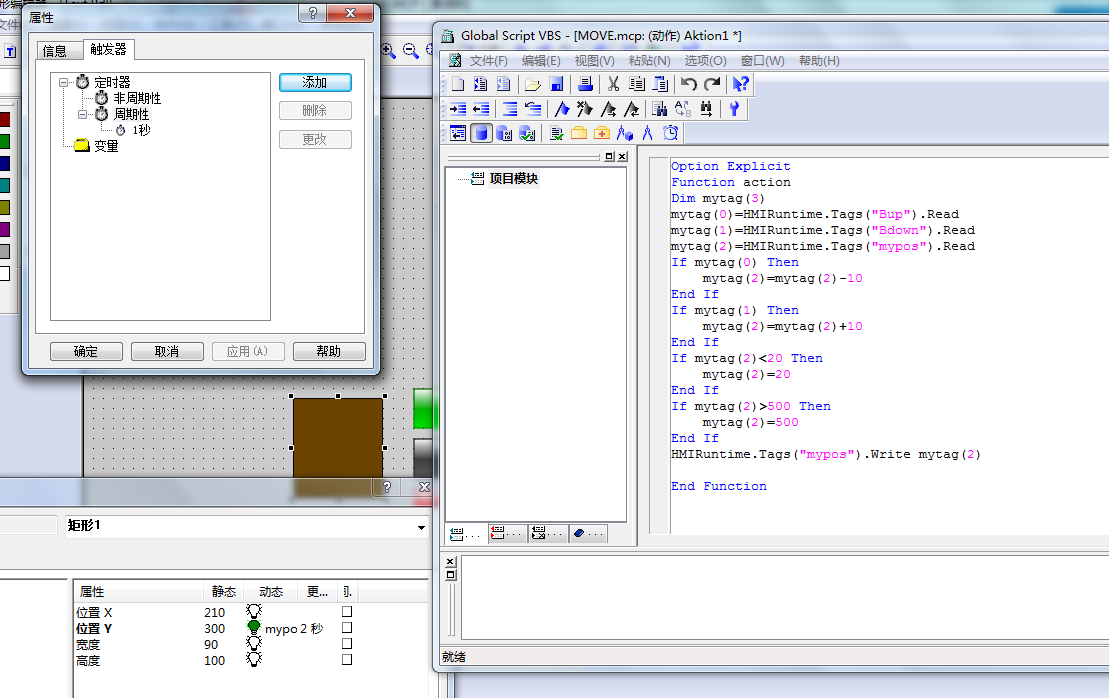
Task: Select the 1秒 cycle entry
Action: pyautogui.click(x=141, y=130)
